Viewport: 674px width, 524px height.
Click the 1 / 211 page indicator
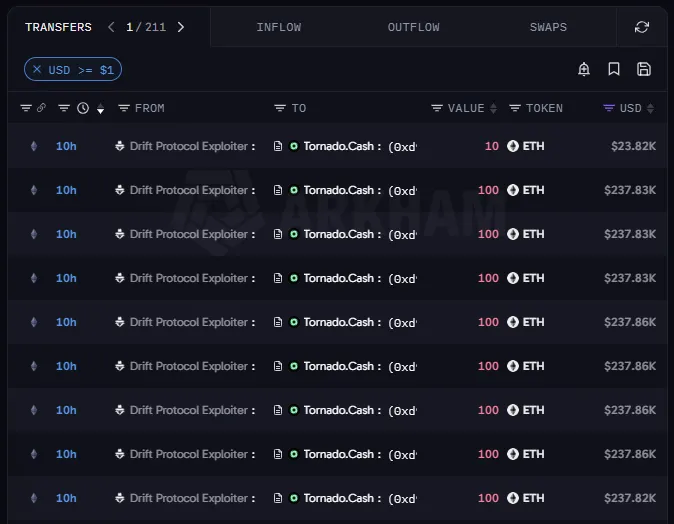point(146,27)
